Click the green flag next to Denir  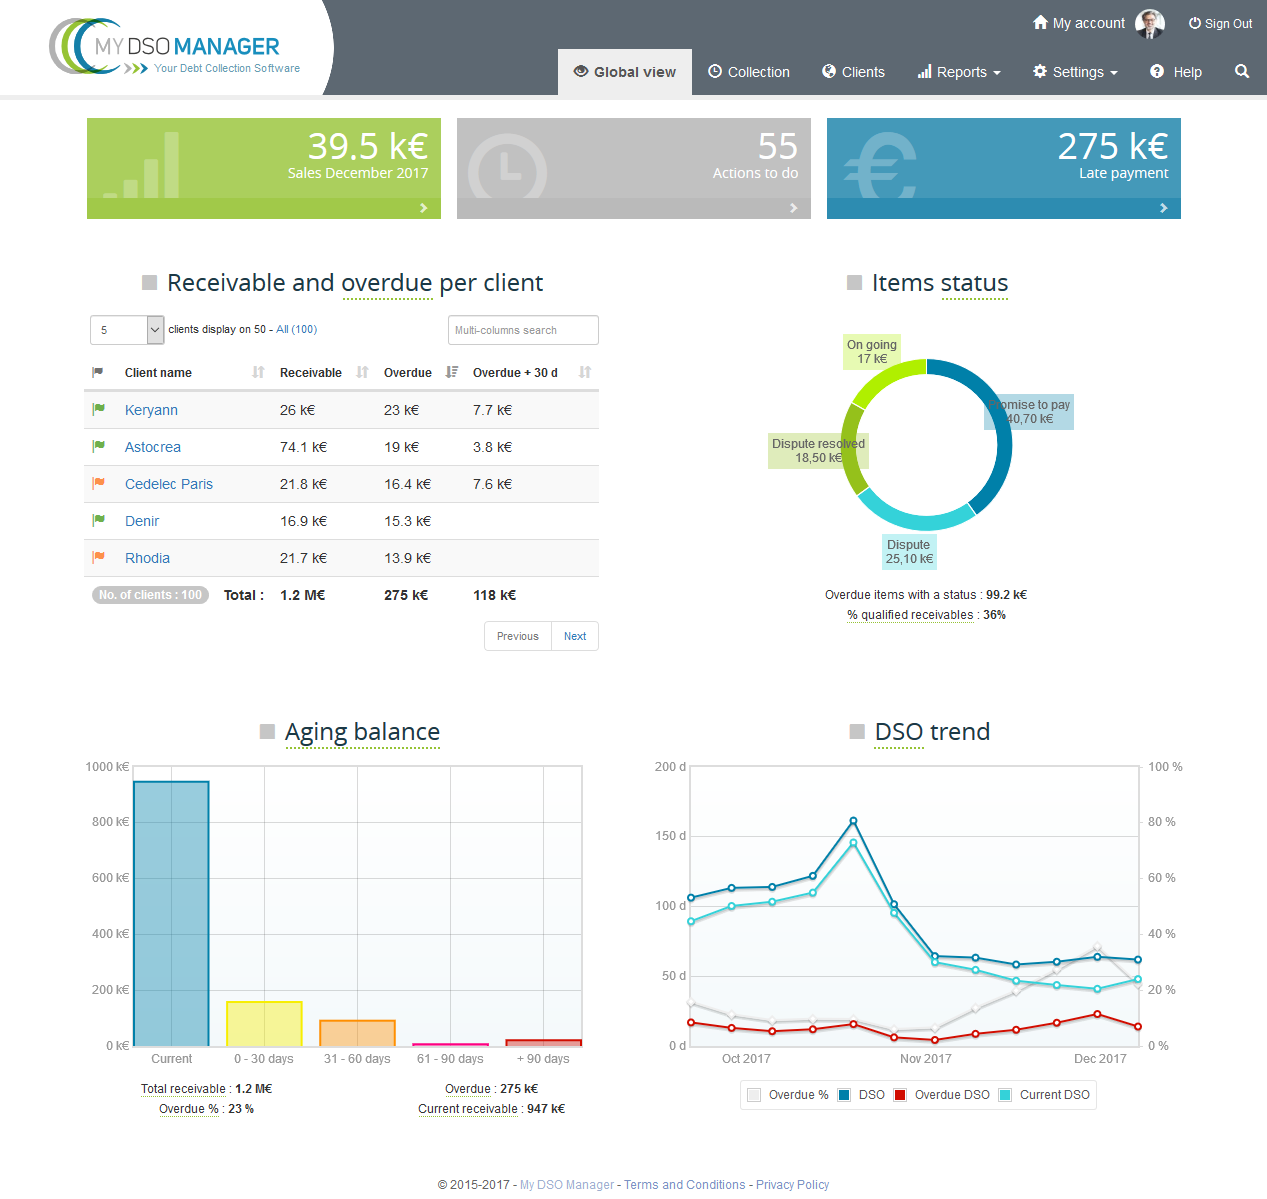point(99,520)
